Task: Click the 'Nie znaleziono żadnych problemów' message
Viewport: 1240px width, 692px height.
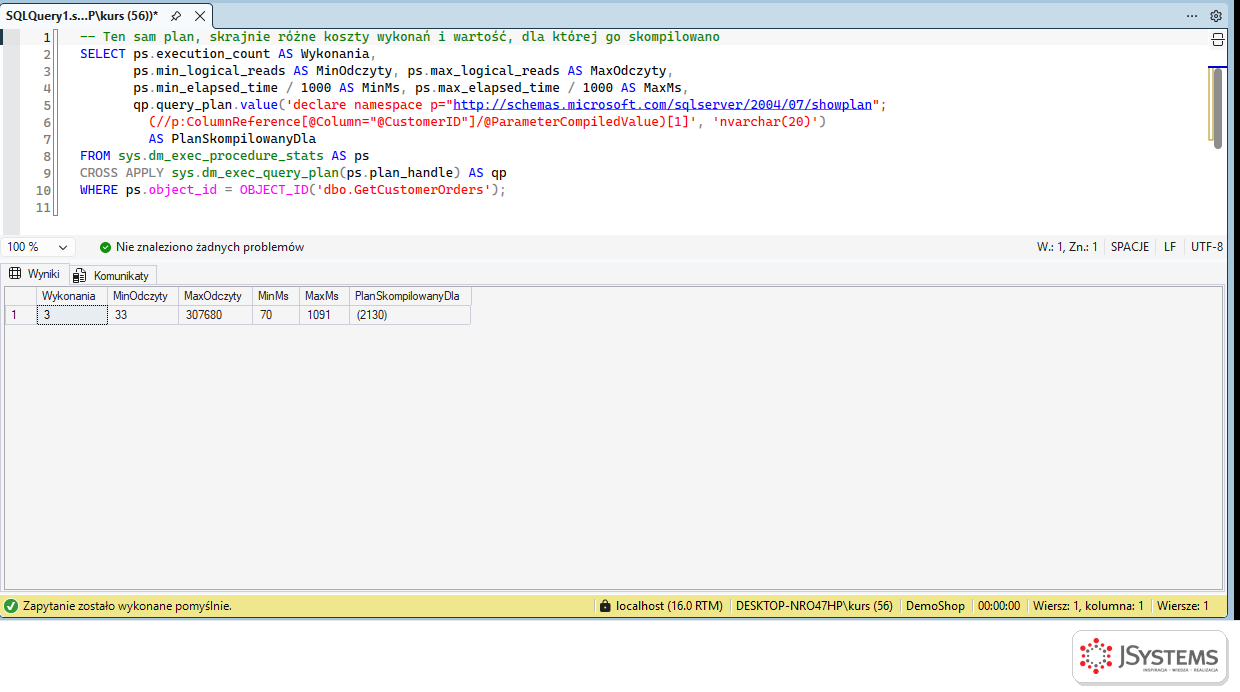Action: [210, 247]
